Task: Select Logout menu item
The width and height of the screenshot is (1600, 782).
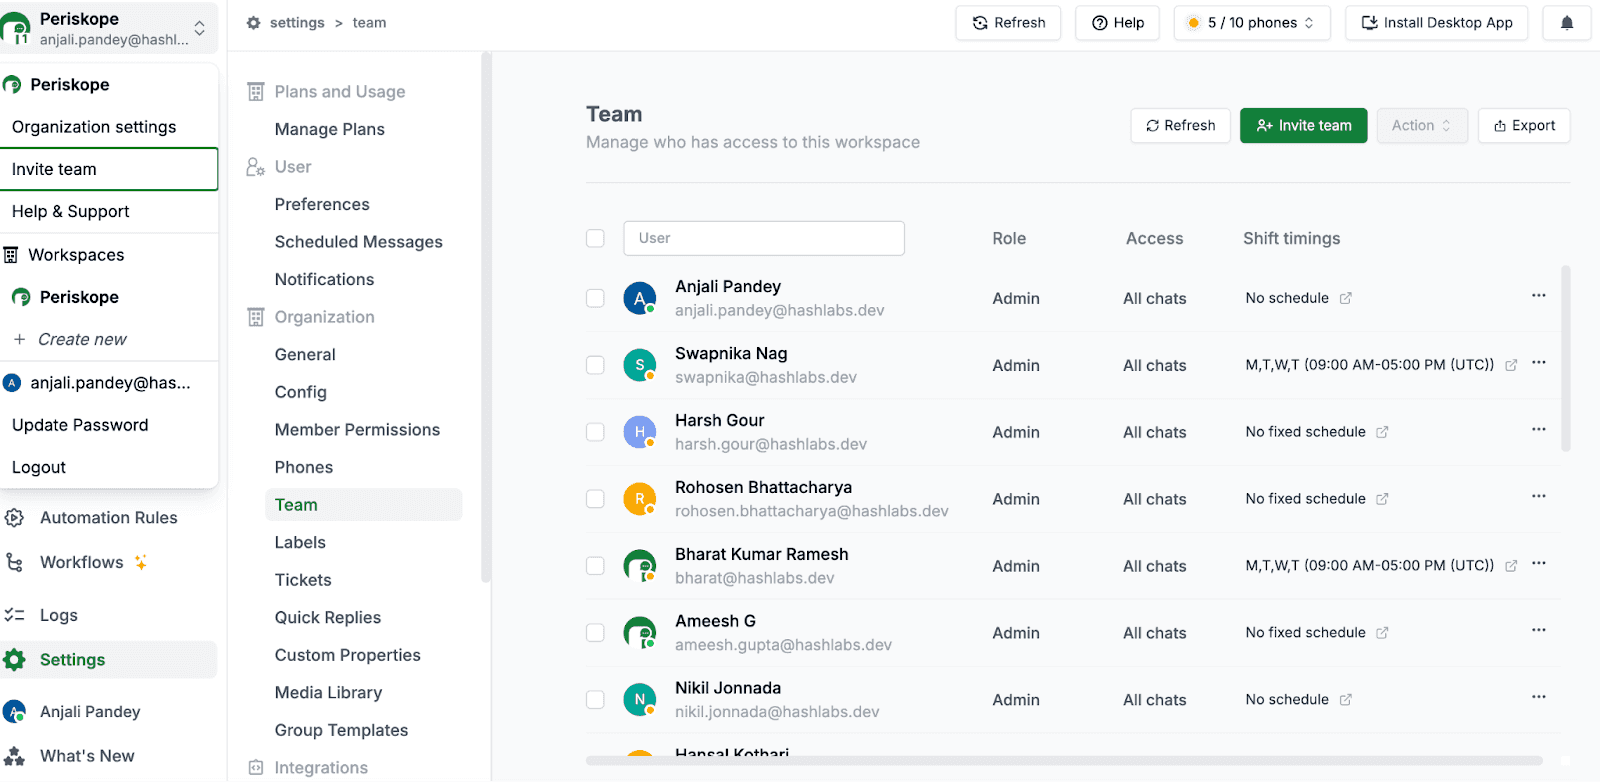Action: [109, 467]
